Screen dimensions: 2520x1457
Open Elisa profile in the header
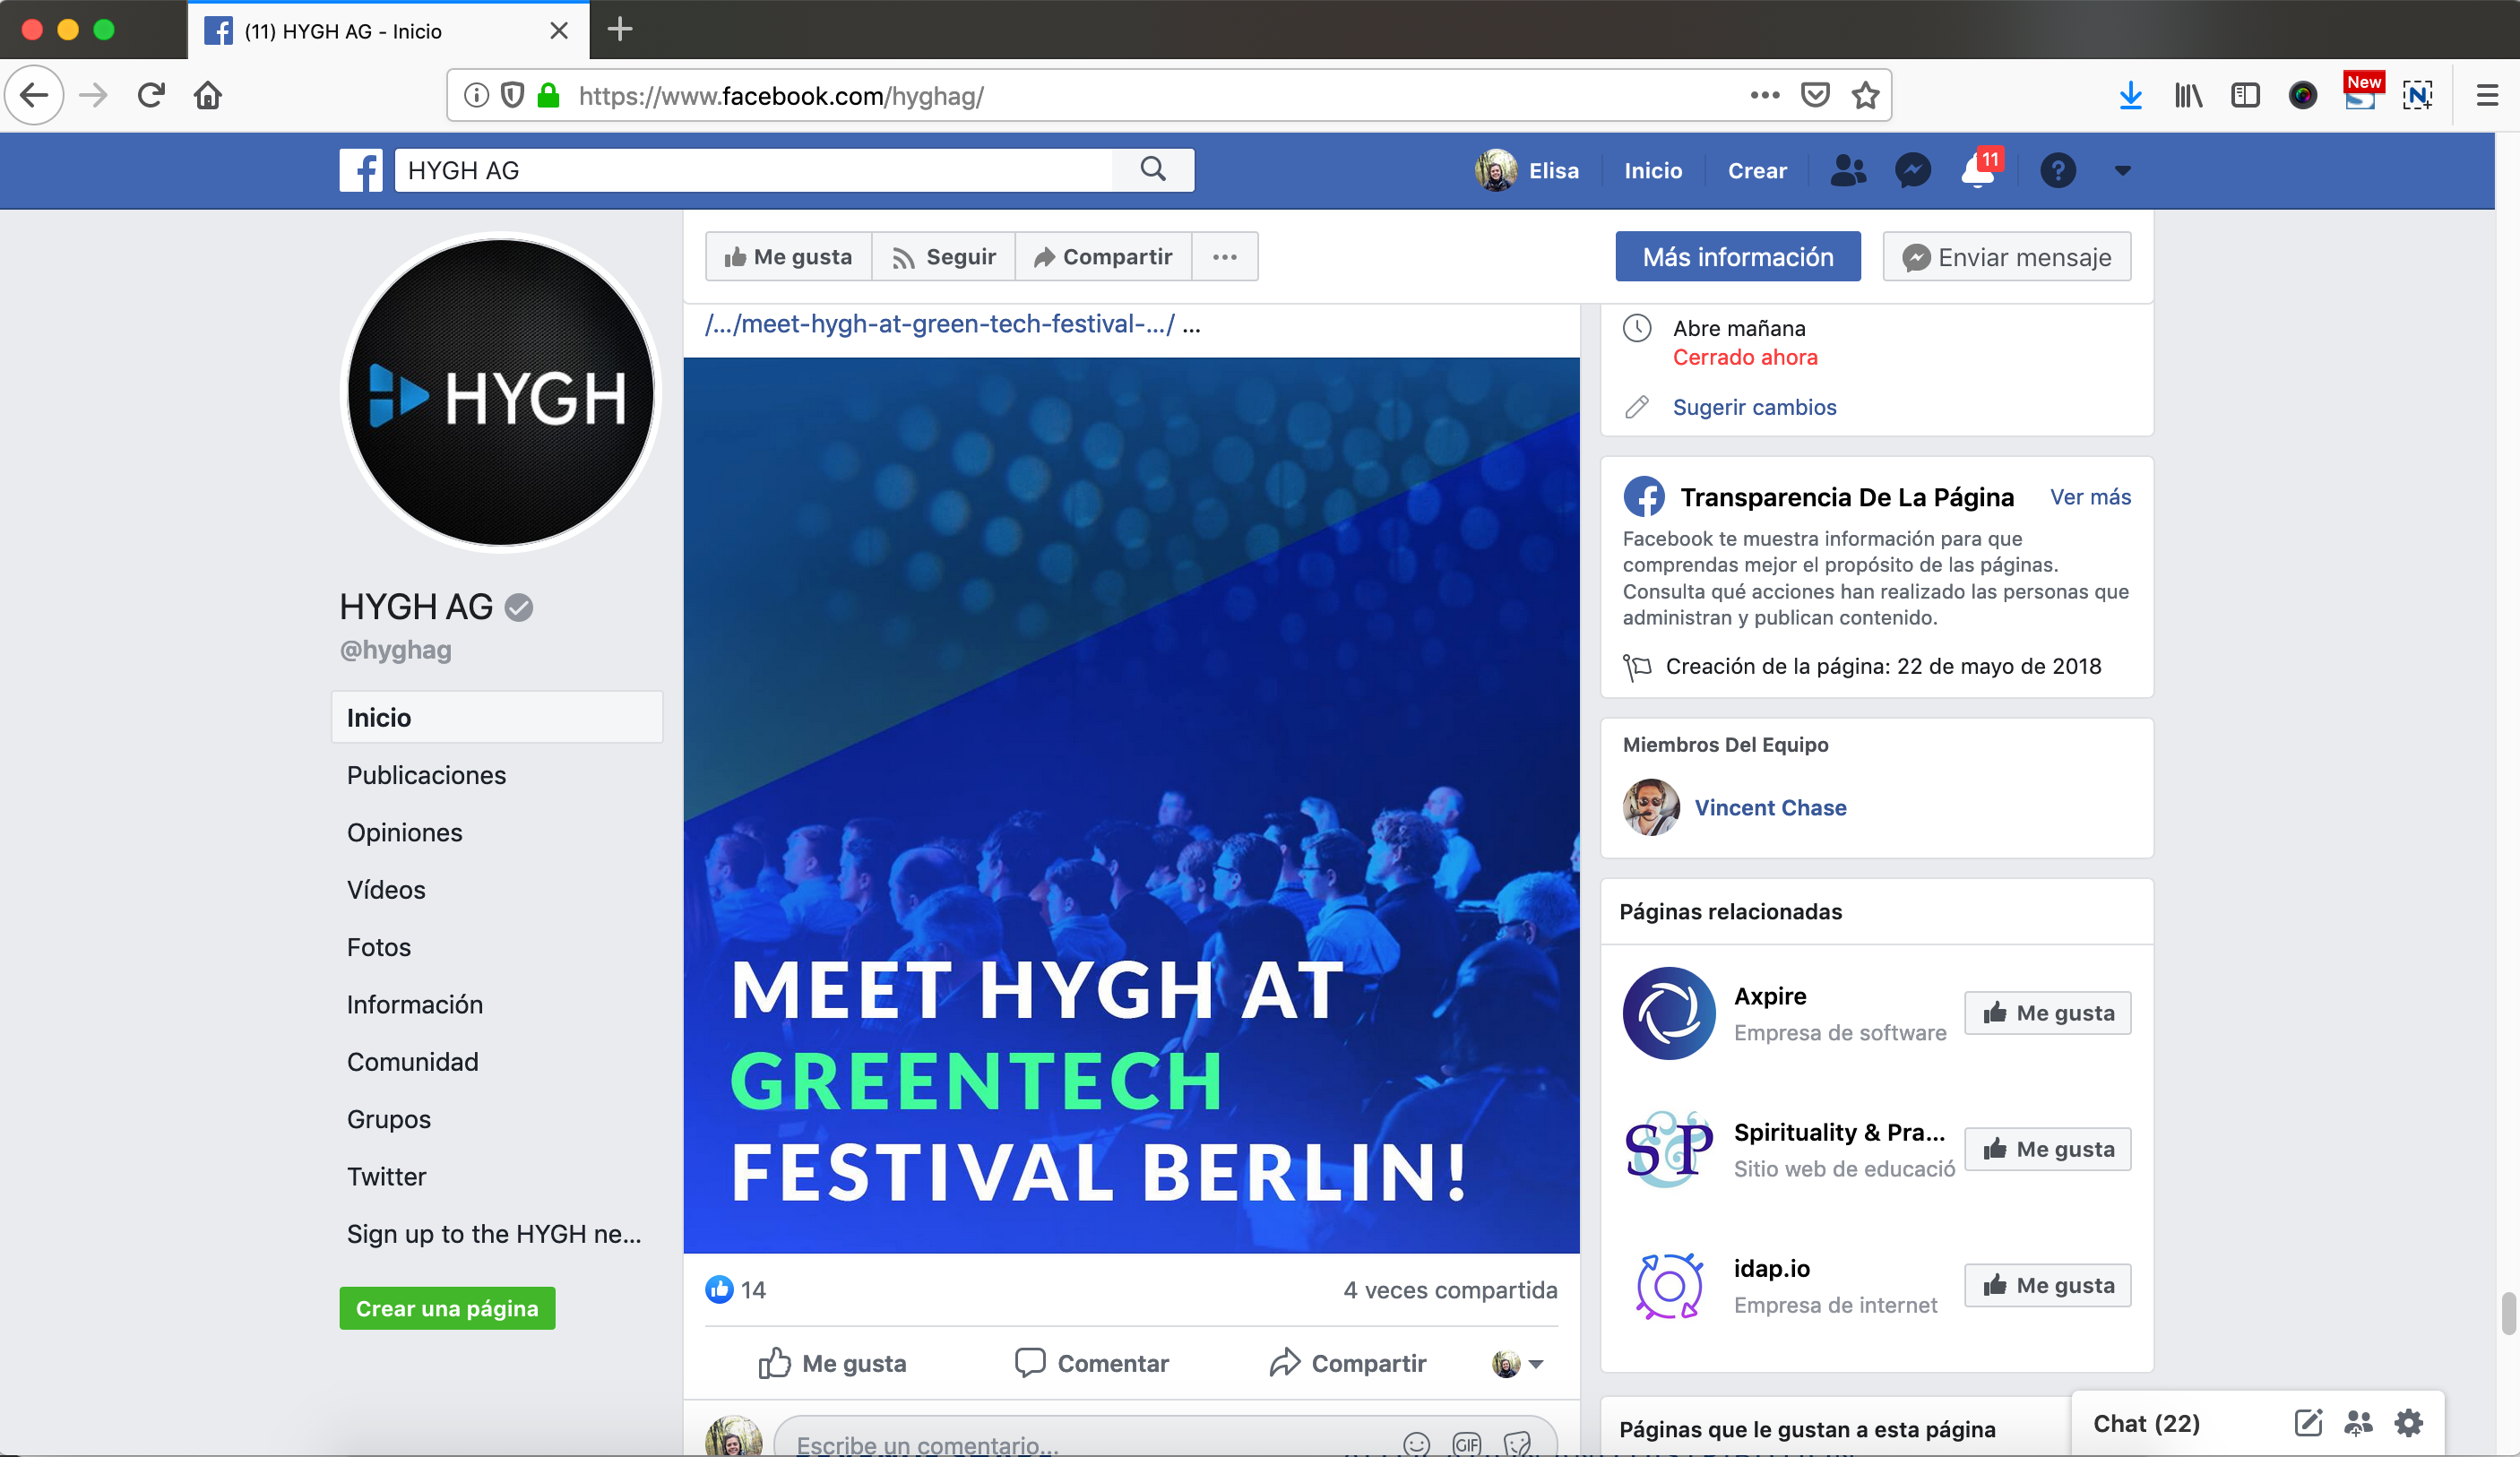pyautogui.click(x=1527, y=171)
